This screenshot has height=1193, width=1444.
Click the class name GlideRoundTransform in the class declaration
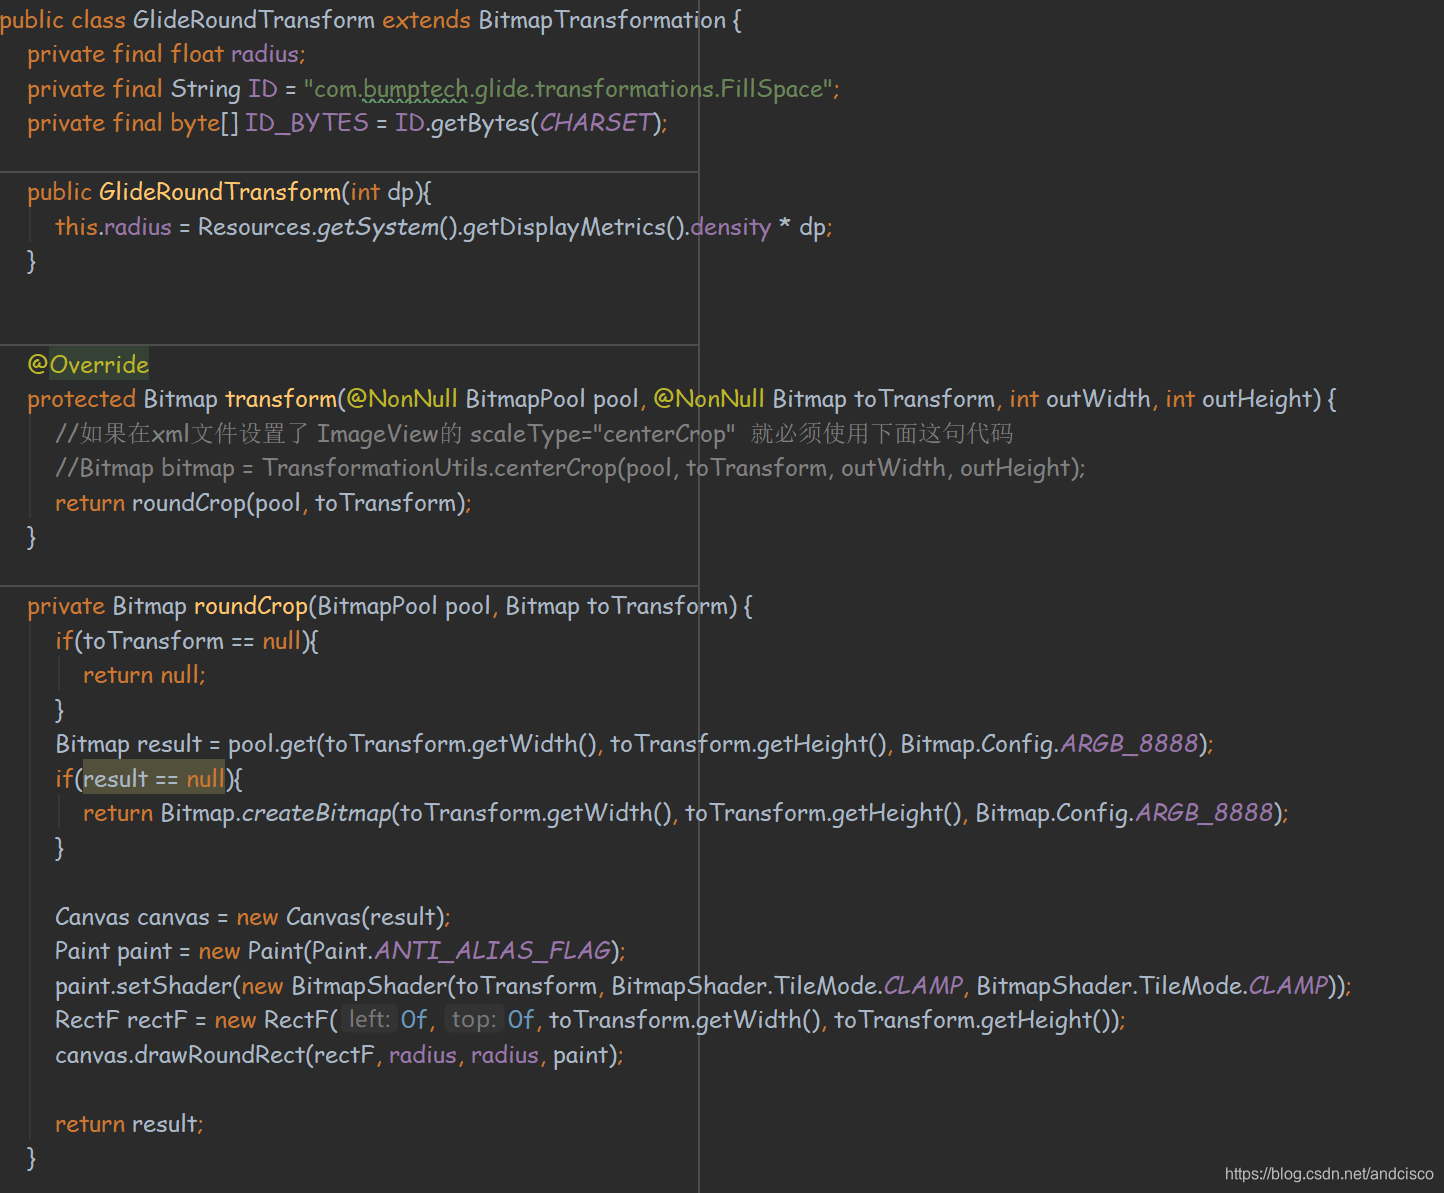click(254, 20)
